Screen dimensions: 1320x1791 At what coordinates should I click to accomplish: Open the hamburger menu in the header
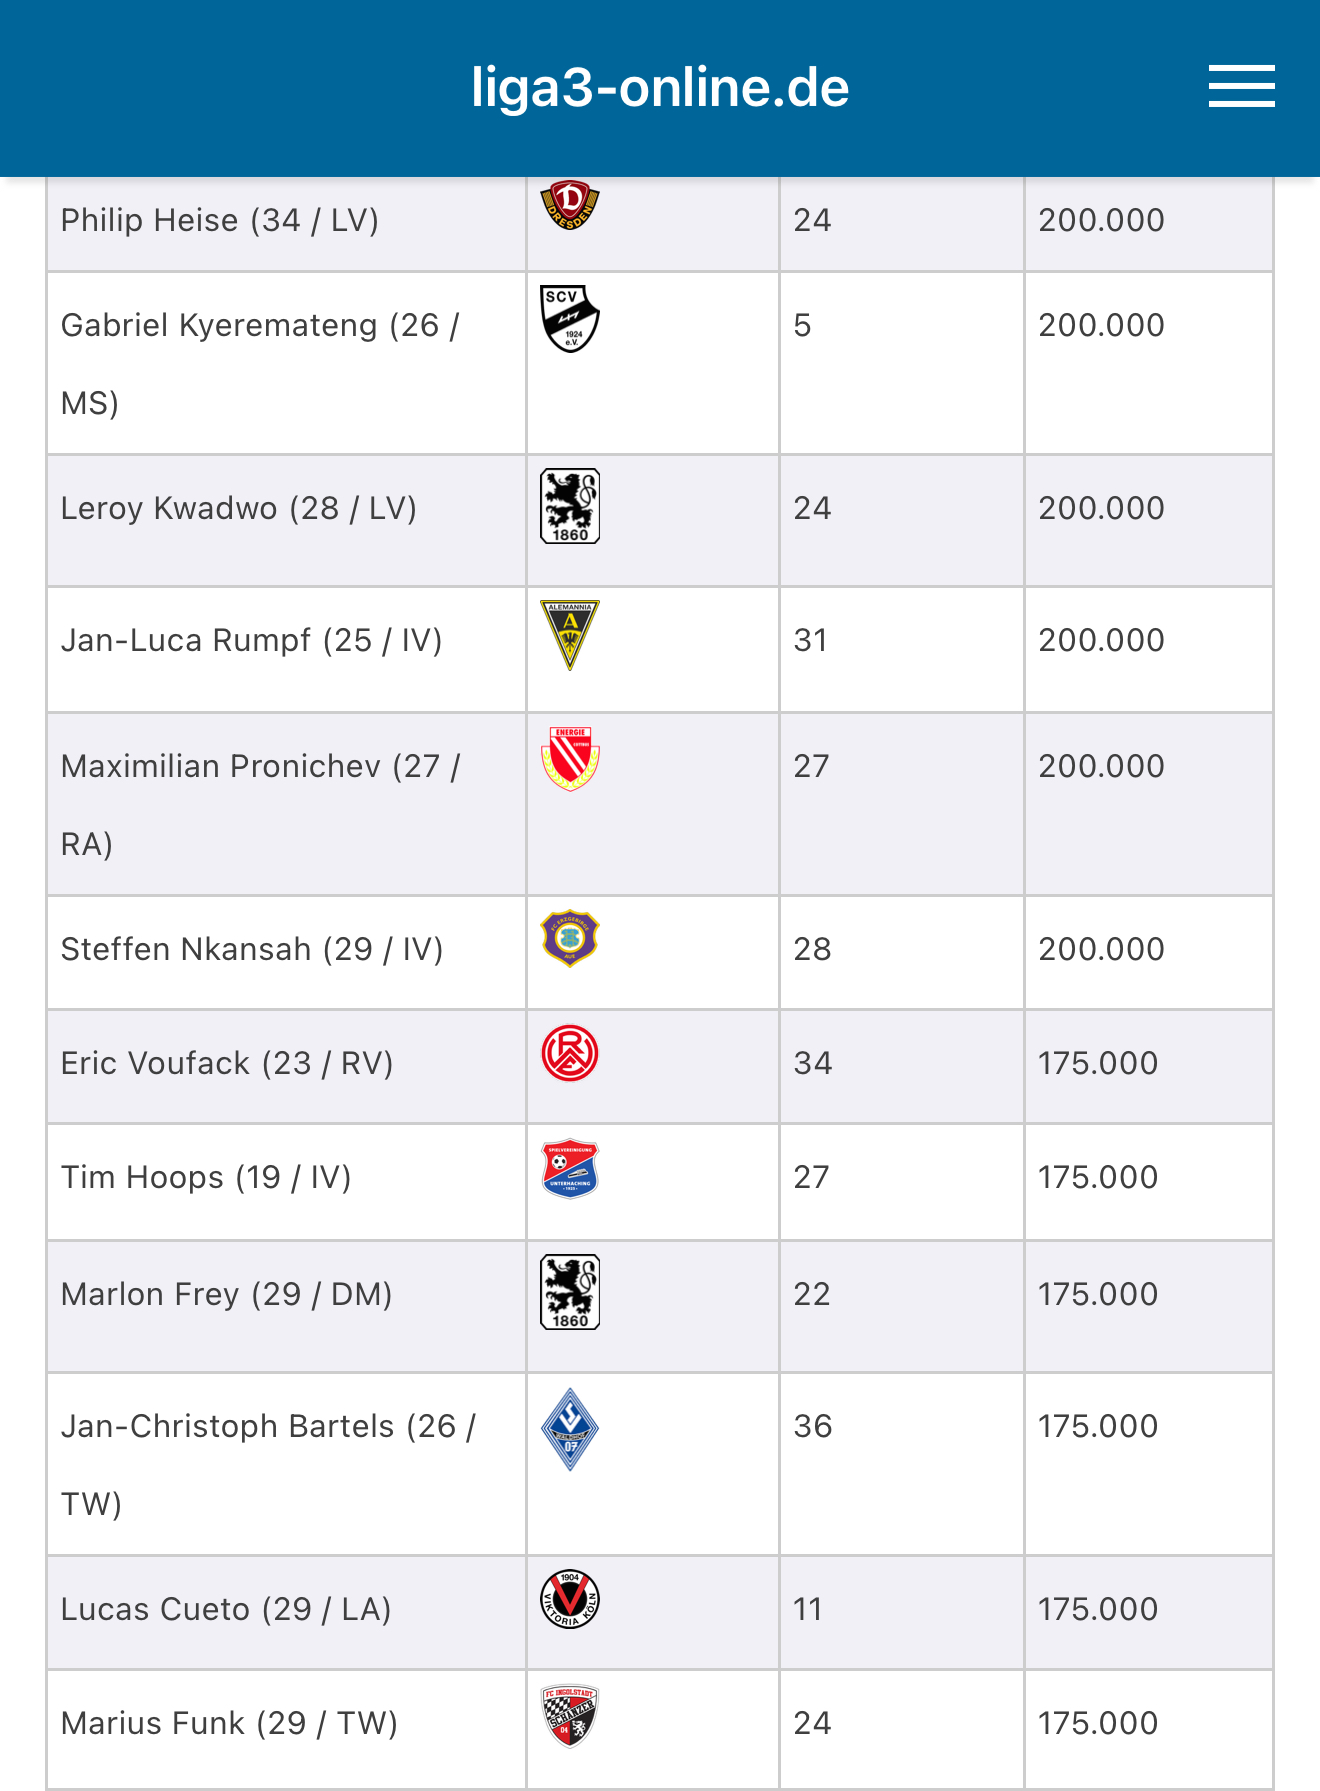click(x=1241, y=86)
